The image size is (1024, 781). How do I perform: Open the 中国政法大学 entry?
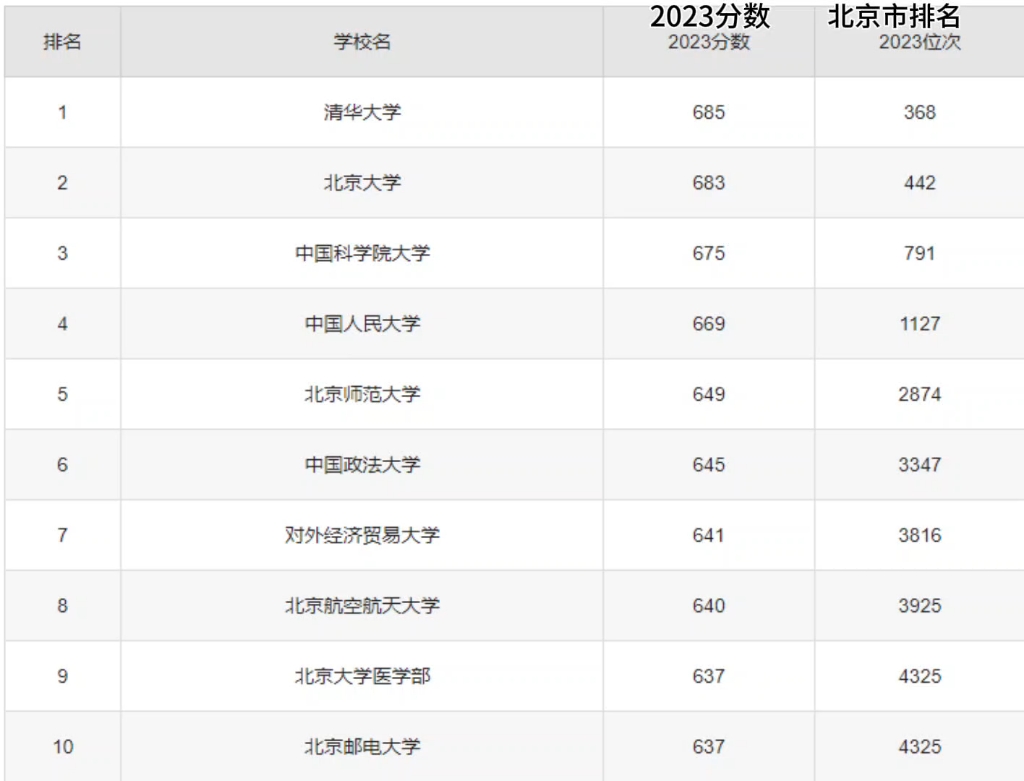362,465
